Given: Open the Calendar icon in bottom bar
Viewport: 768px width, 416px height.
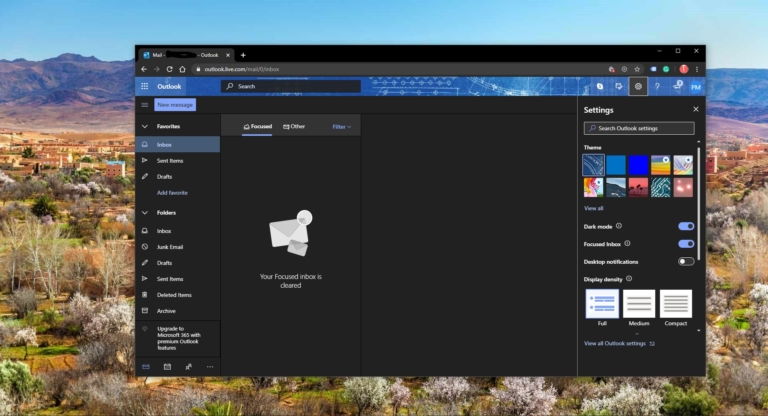Looking at the screenshot, I should 167,367.
